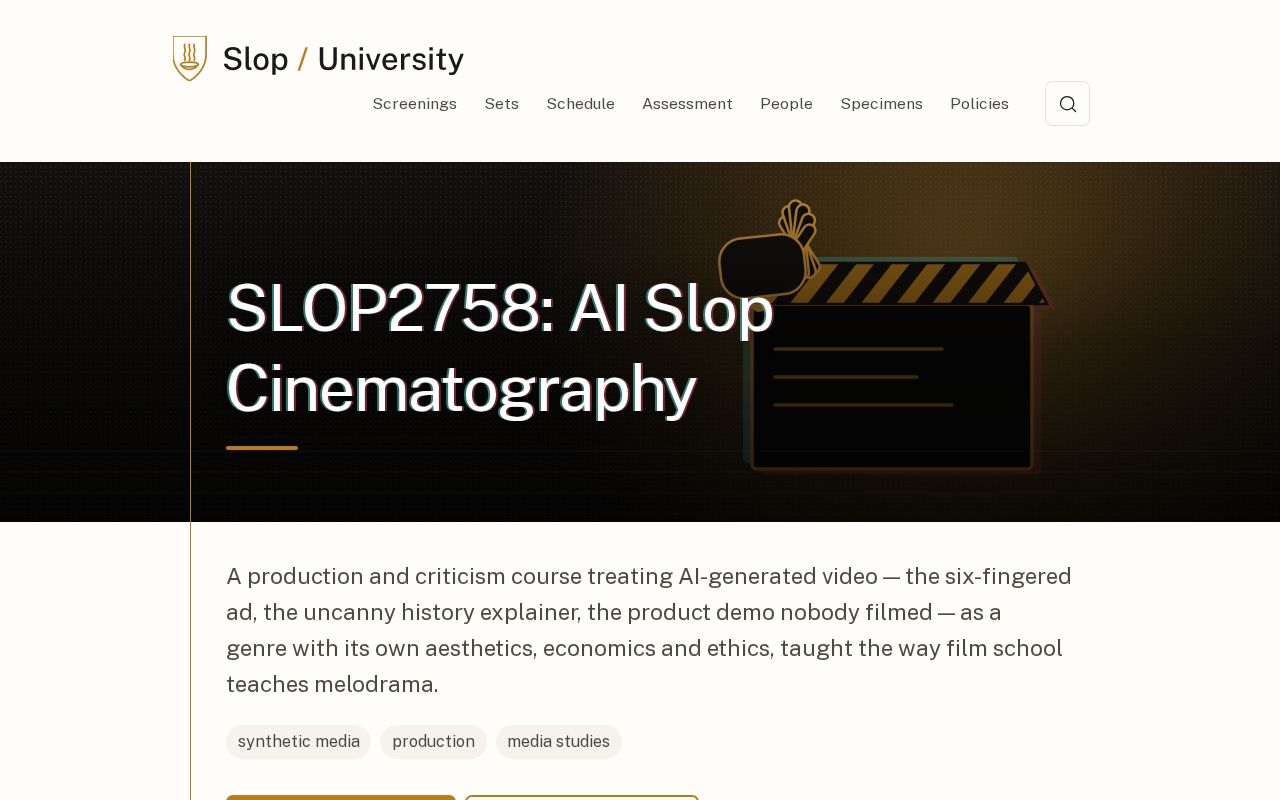Click the media studies tag

(x=558, y=742)
